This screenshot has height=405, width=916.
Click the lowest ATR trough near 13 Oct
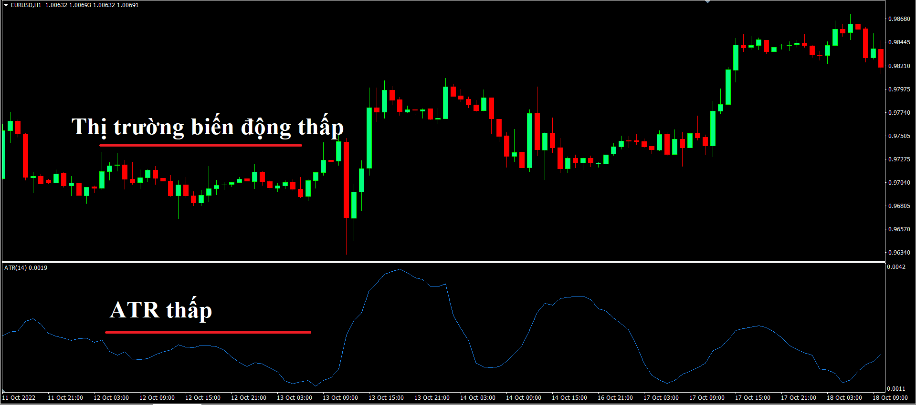[x=315, y=385]
